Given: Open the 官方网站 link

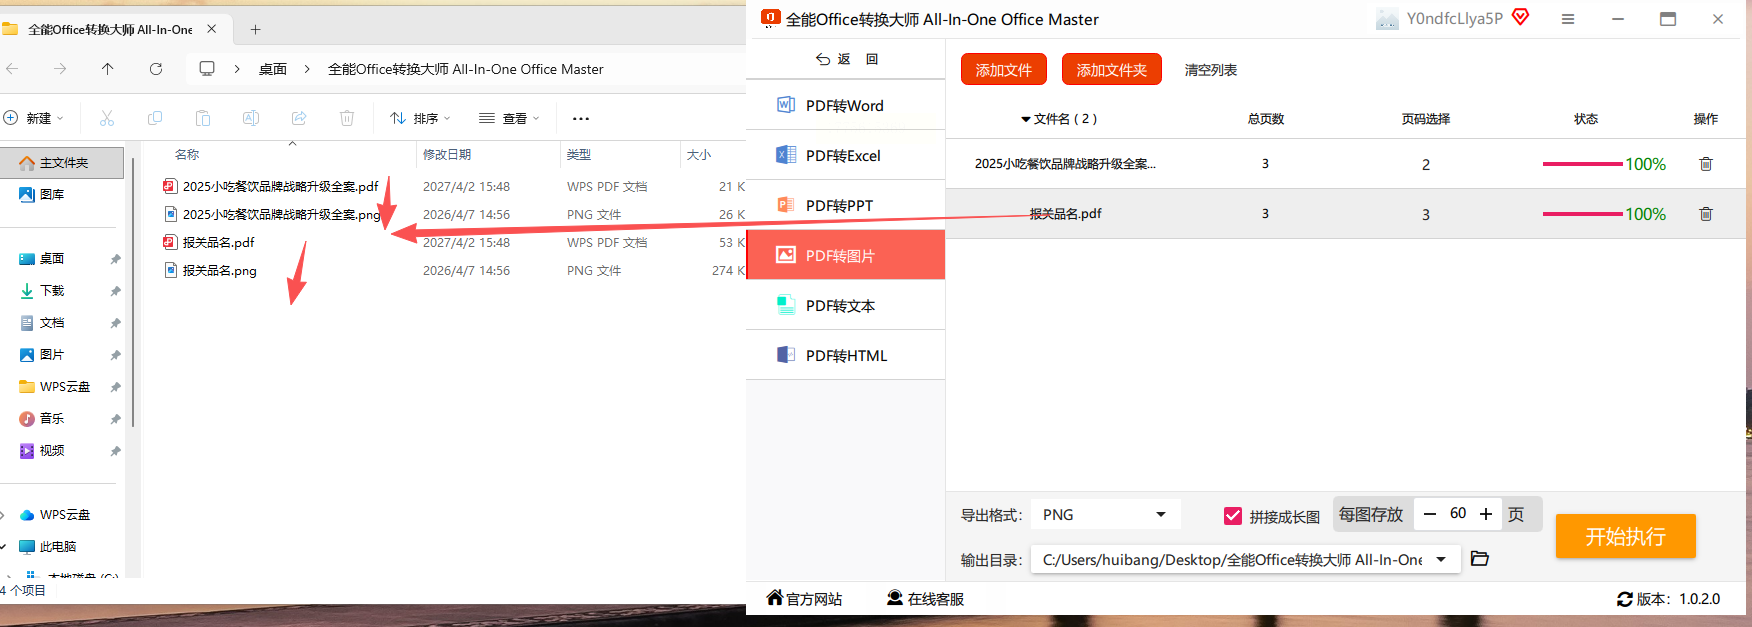Looking at the screenshot, I should point(804,599).
